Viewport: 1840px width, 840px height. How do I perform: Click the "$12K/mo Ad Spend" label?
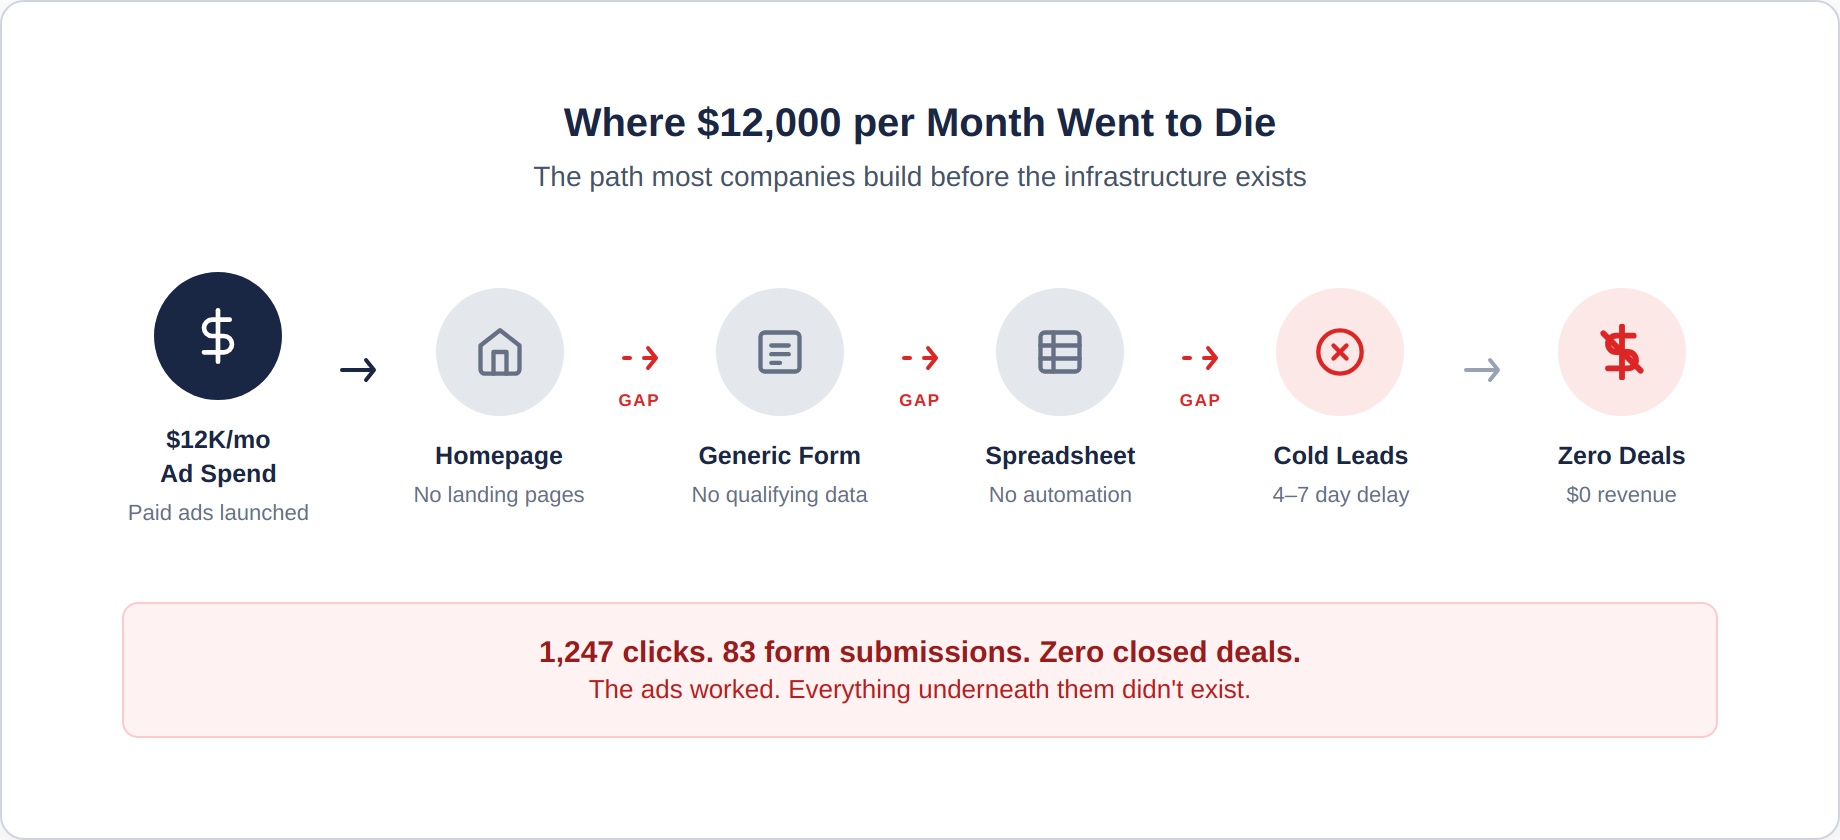[218, 456]
